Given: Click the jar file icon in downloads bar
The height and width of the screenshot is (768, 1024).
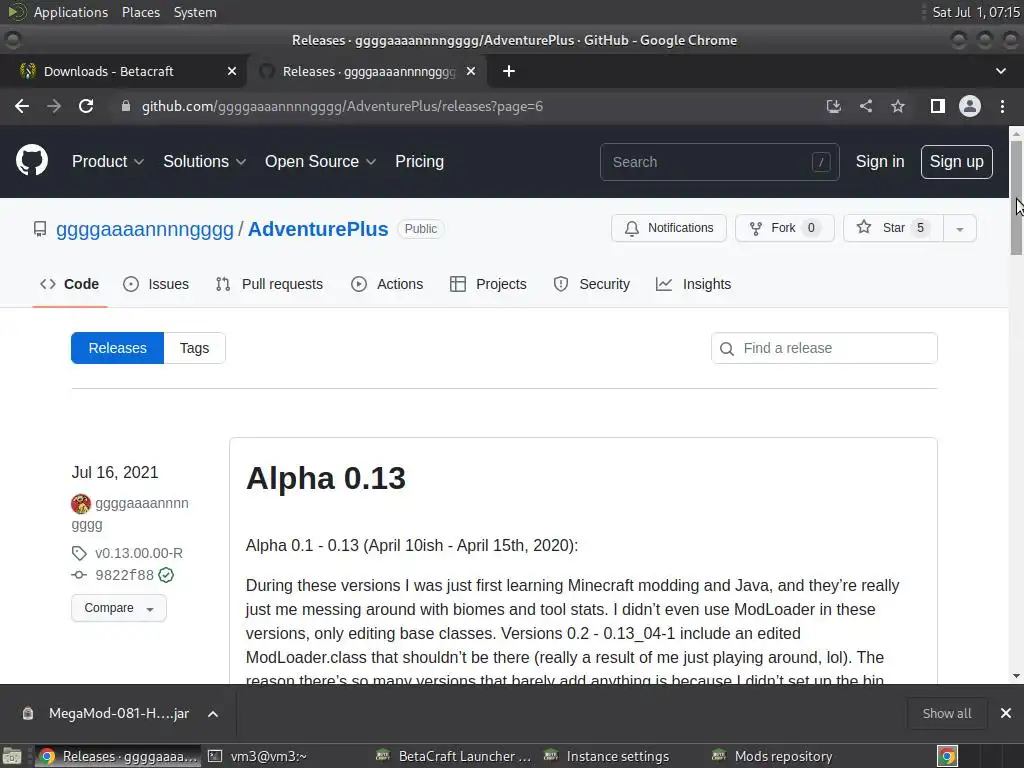Looking at the screenshot, I should click(28, 714).
